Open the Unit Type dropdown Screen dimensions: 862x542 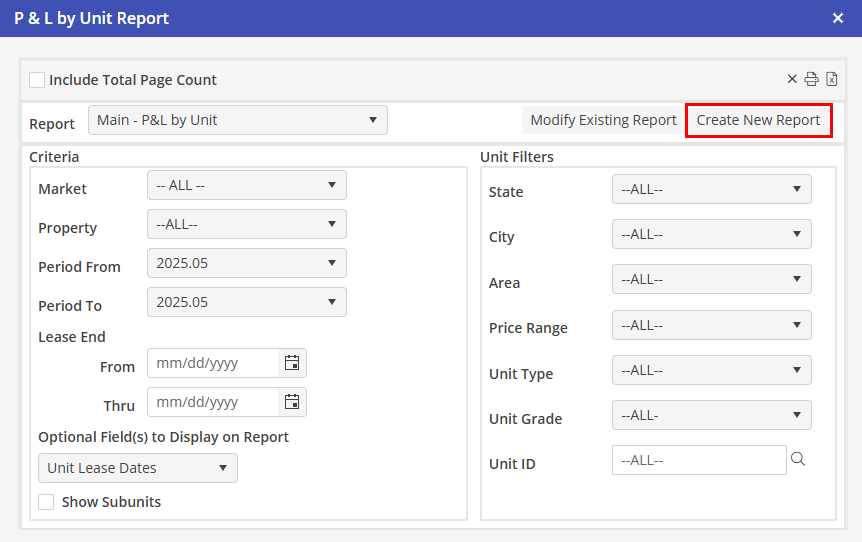pos(711,370)
